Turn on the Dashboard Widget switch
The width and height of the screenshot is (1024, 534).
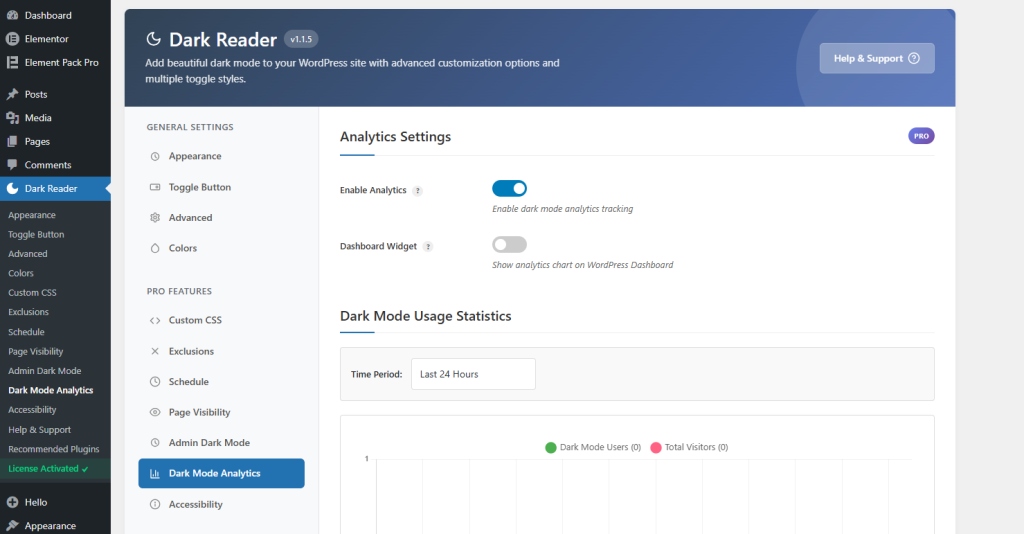(509, 245)
